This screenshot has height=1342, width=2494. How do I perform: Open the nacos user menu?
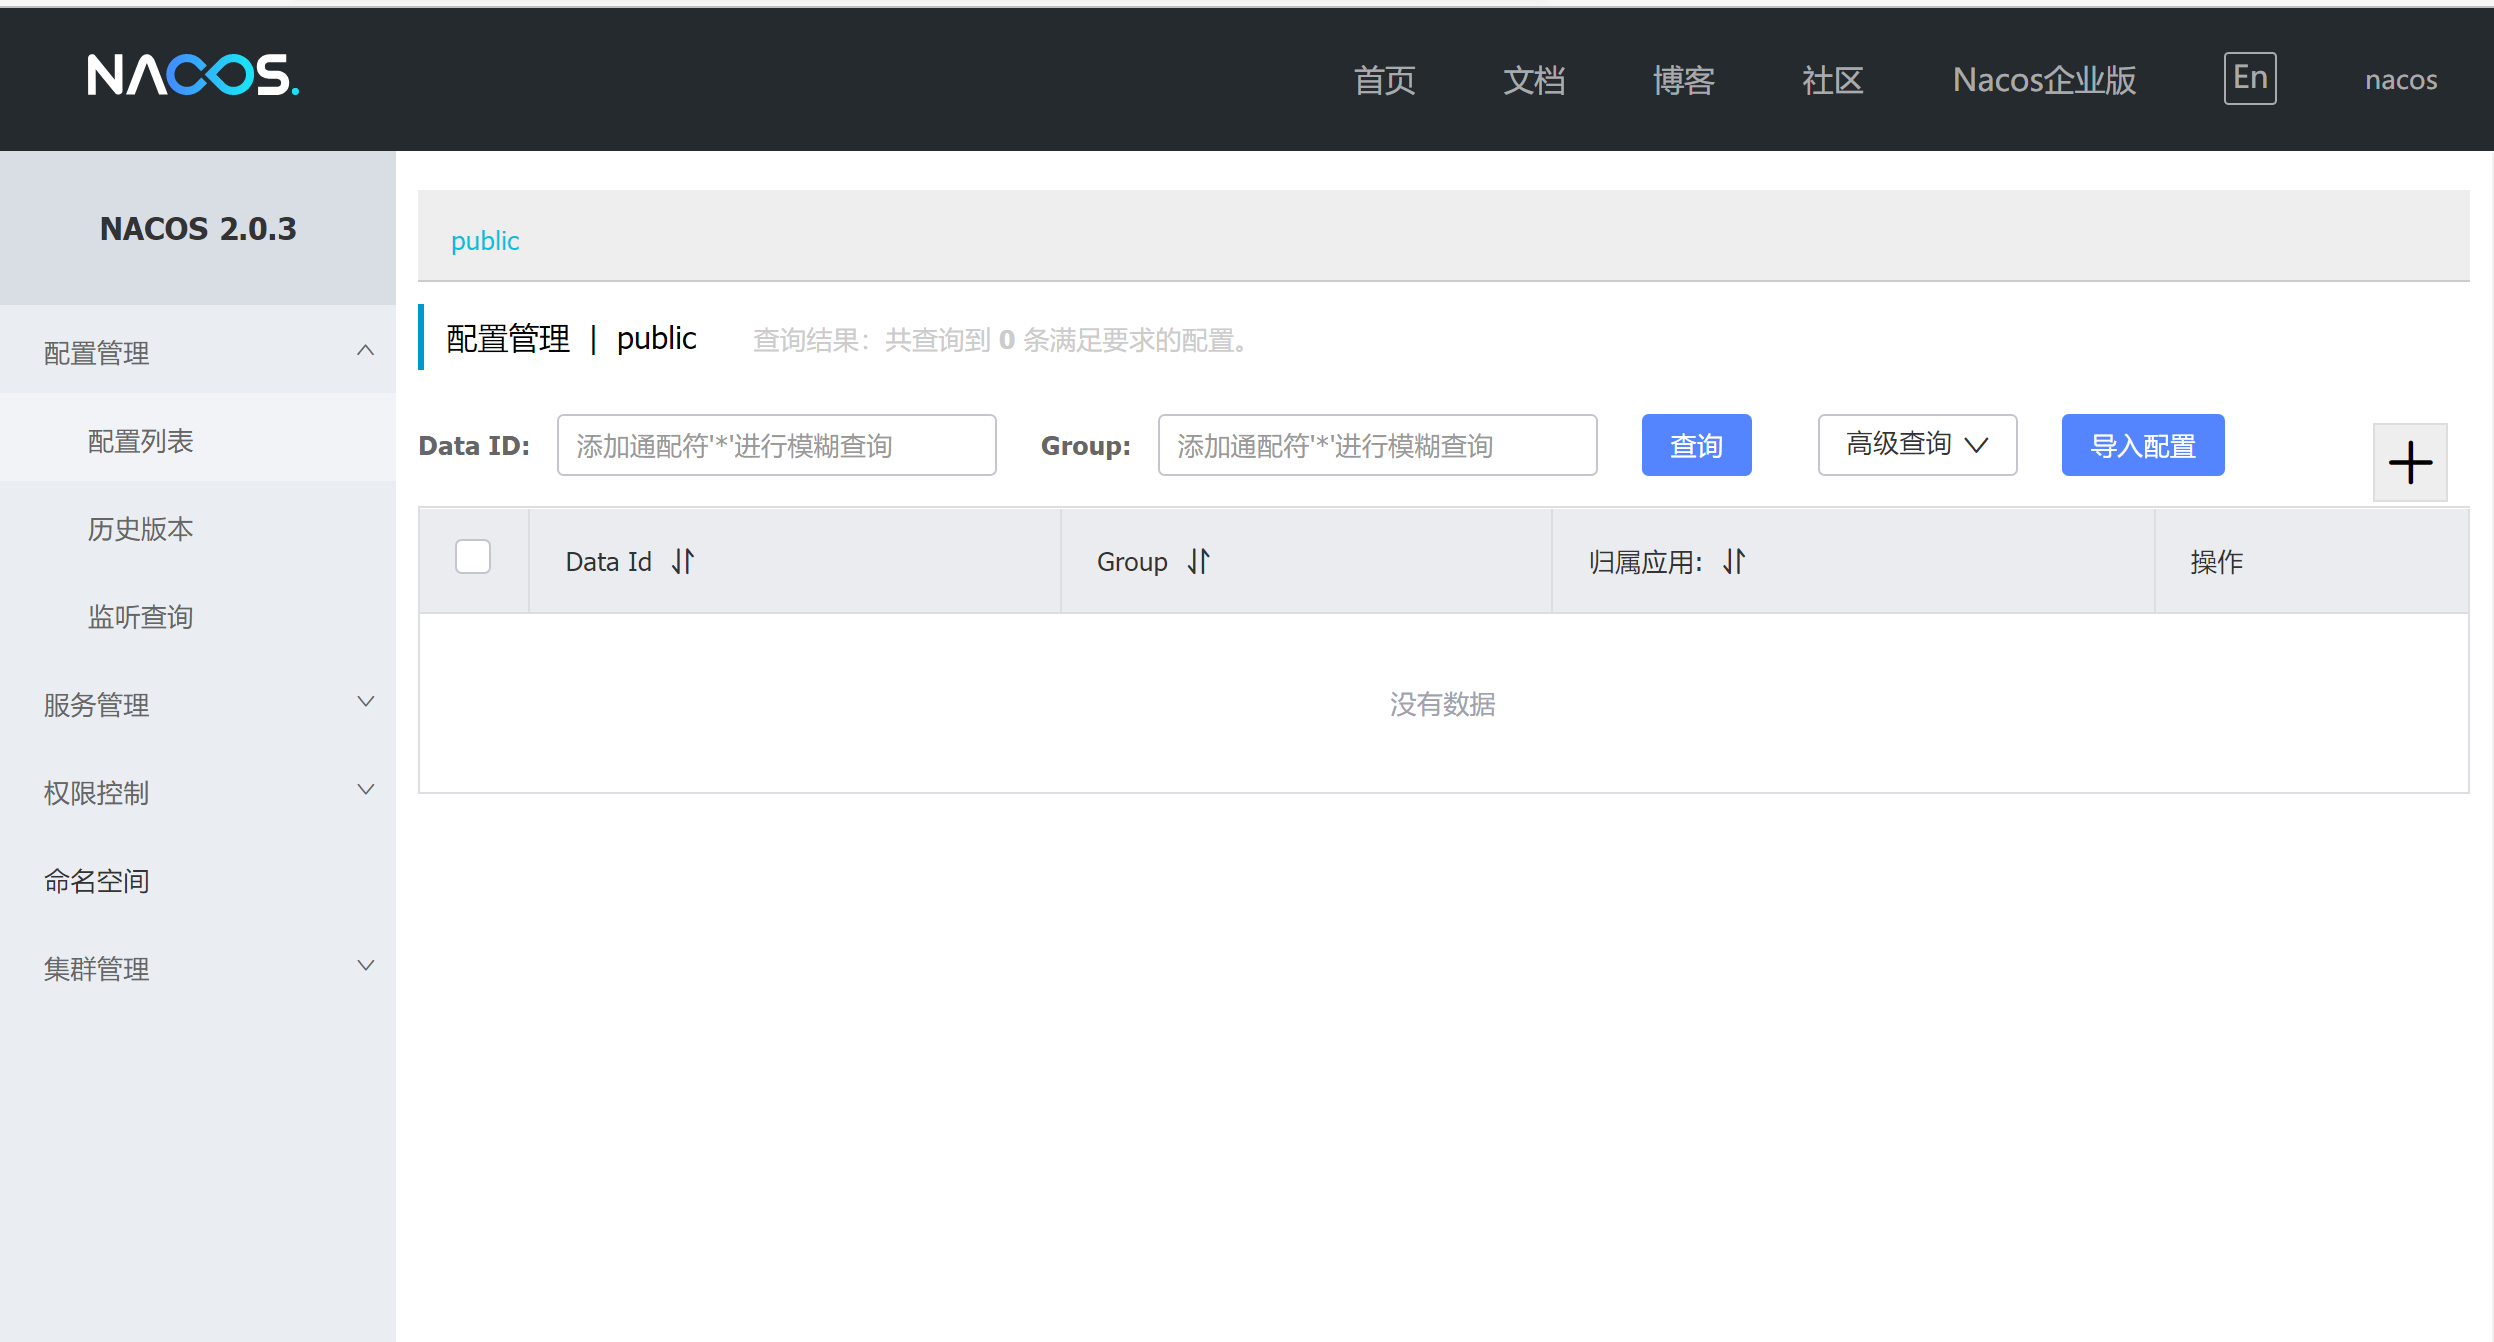coord(2400,80)
